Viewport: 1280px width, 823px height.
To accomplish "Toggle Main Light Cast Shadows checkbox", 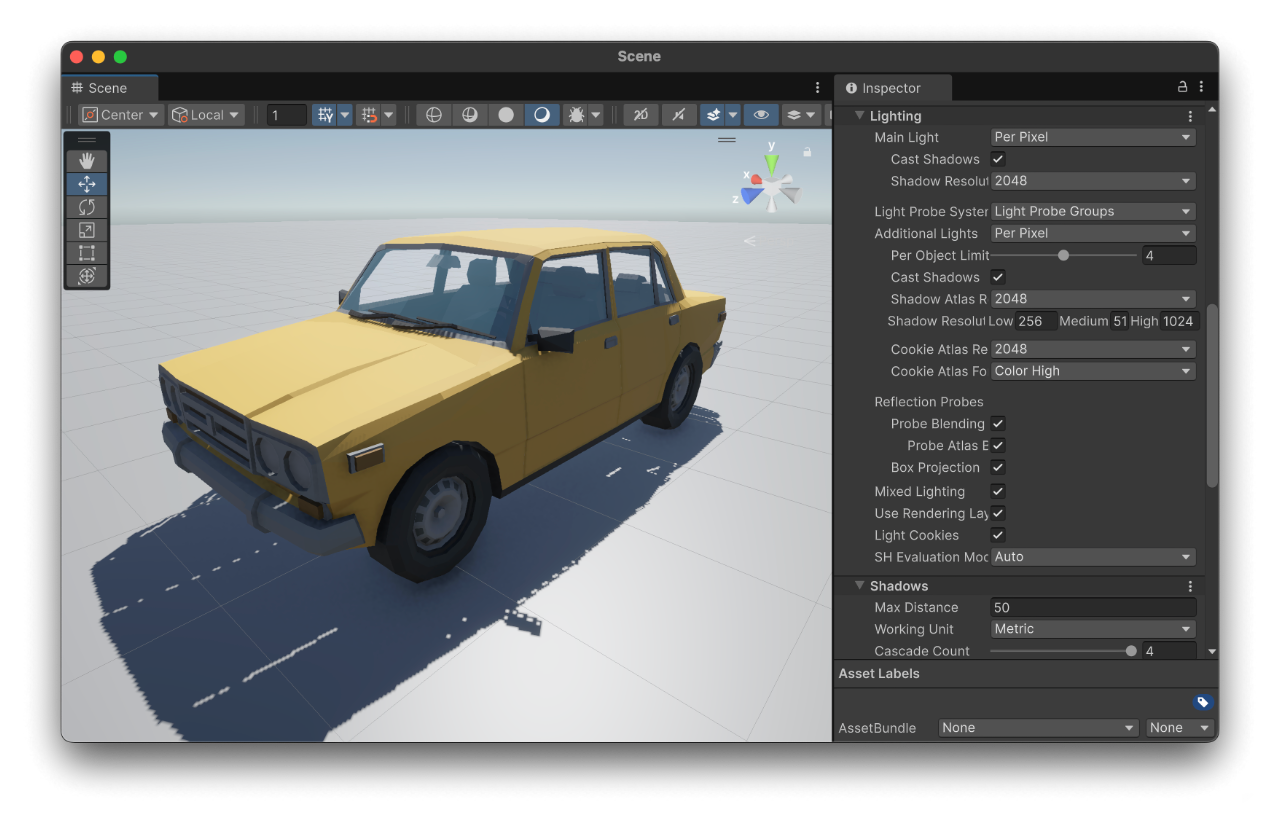I will click(x=998, y=159).
